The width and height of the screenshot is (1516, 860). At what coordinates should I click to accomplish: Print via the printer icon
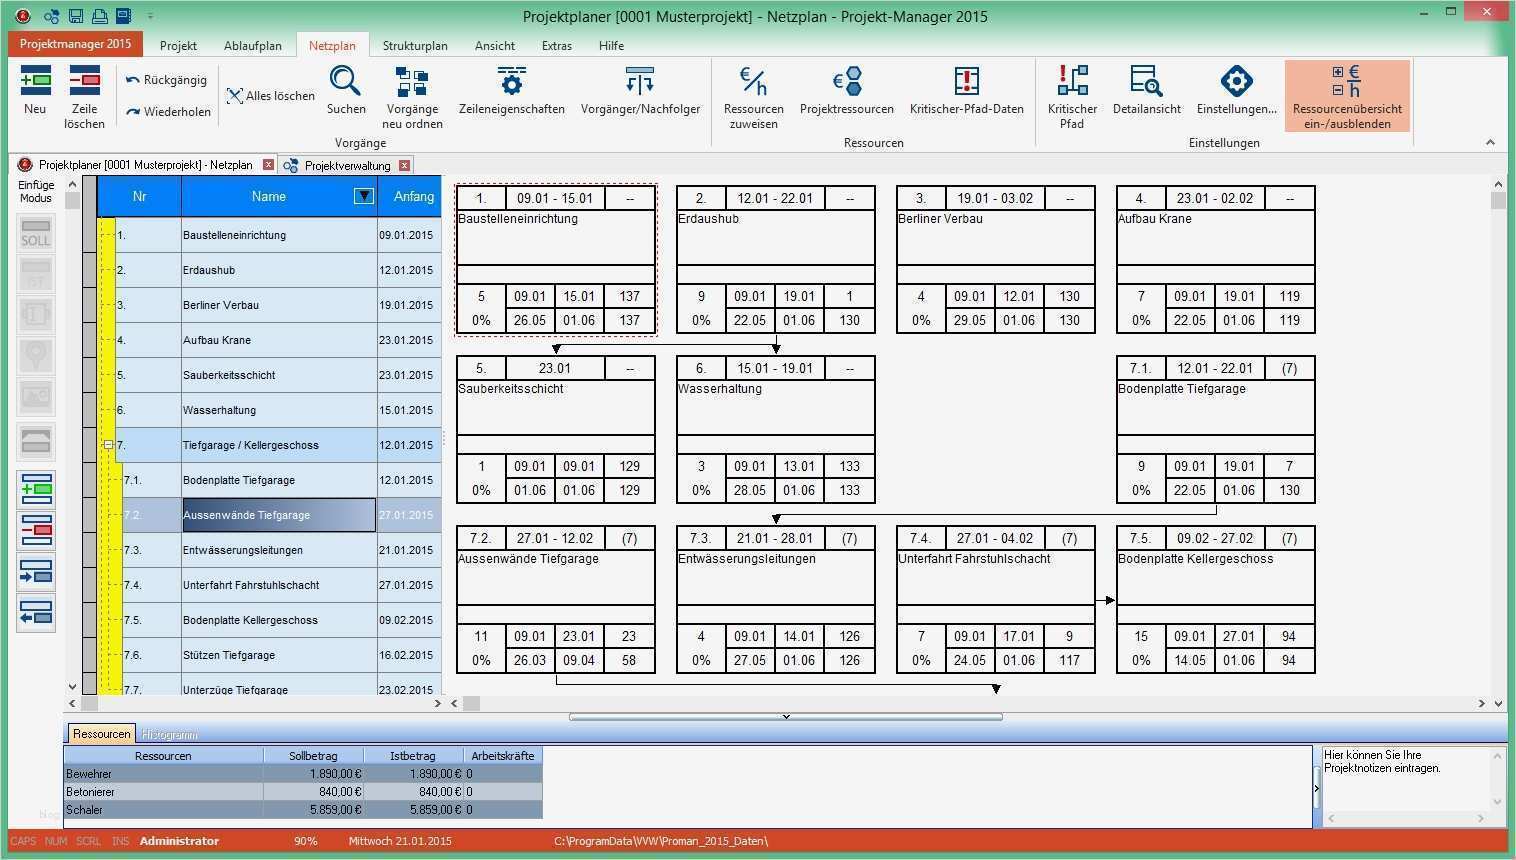pos(99,16)
